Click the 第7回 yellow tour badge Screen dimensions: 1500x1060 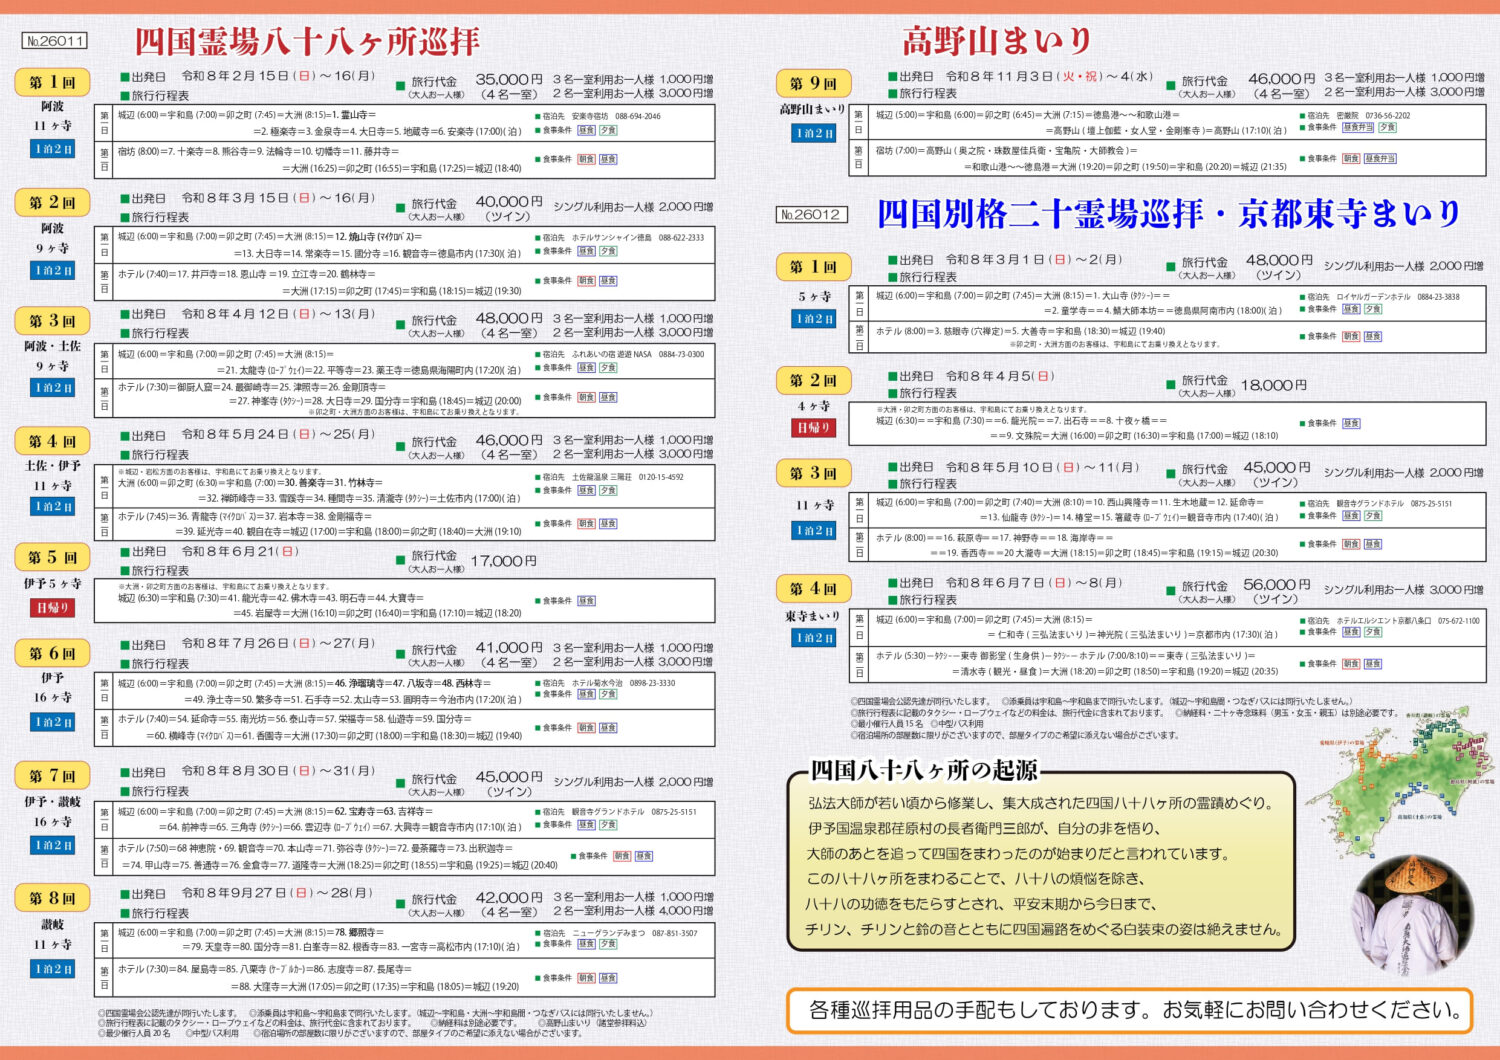coord(52,776)
